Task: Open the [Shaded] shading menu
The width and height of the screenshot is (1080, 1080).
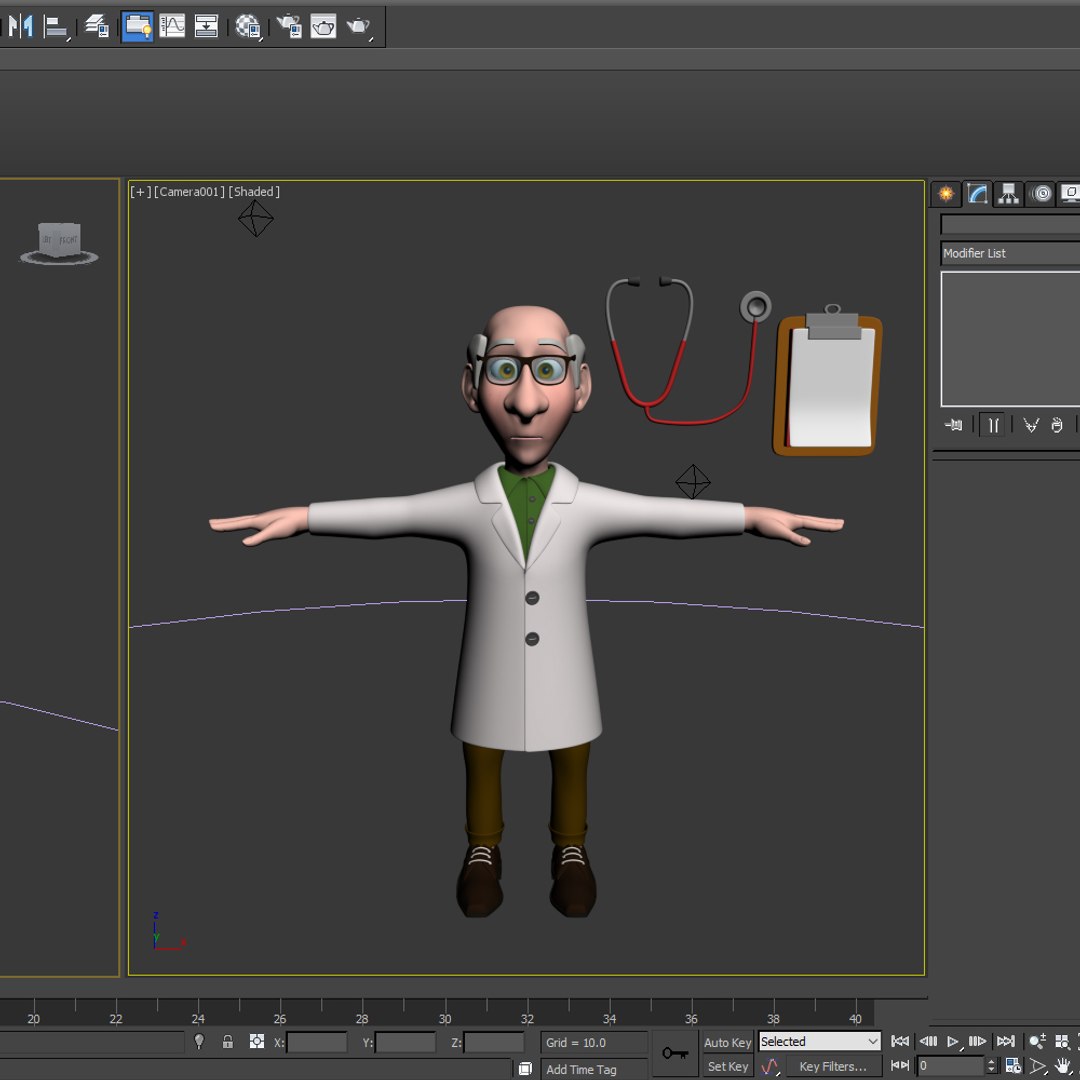Action: [x=254, y=191]
